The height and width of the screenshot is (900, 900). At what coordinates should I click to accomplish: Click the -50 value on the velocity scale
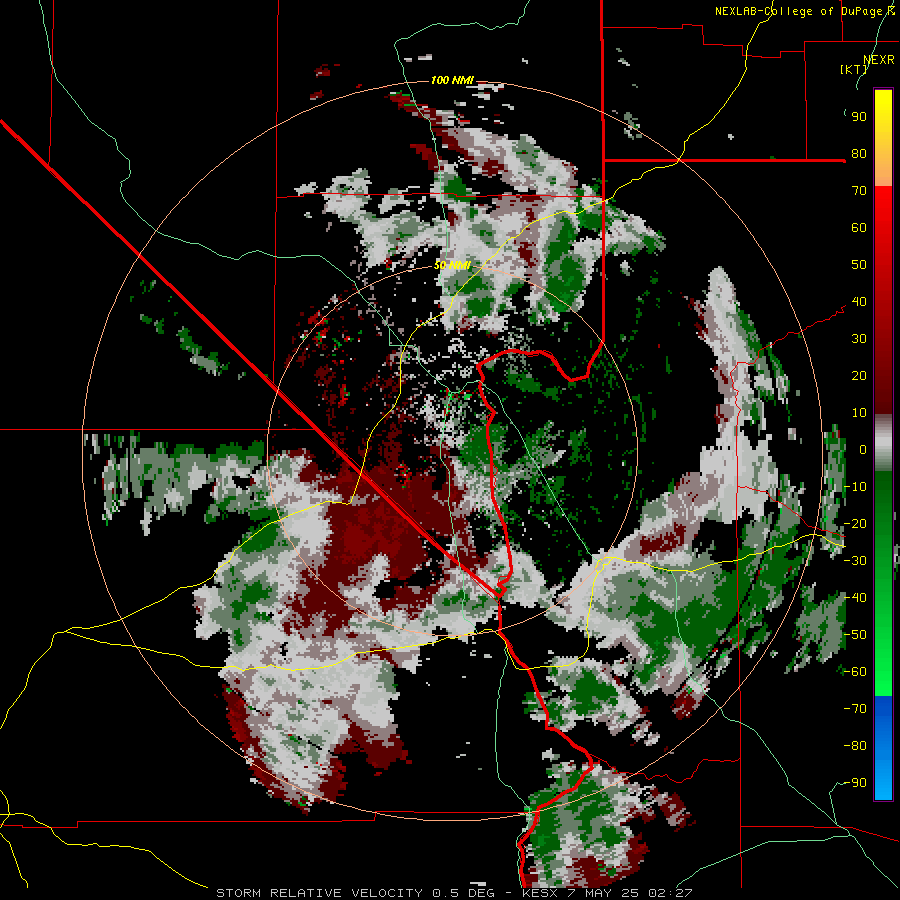tap(855, 635)
